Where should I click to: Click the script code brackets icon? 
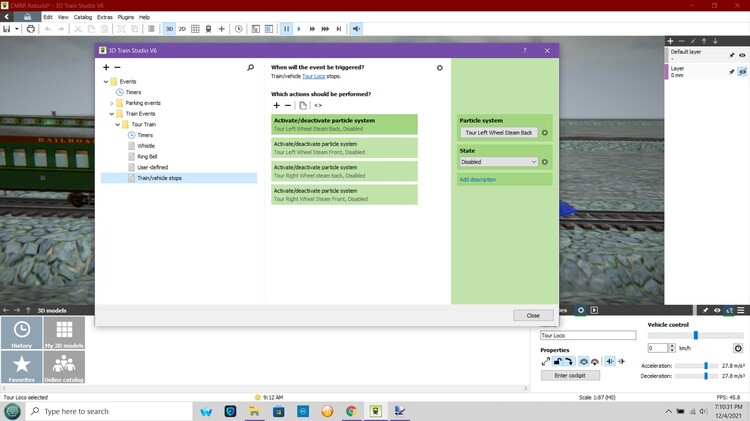pos(318,105)
